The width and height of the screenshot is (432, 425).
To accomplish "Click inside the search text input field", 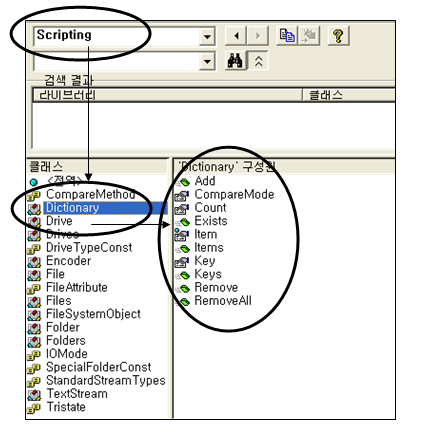I will click(117, 61).
